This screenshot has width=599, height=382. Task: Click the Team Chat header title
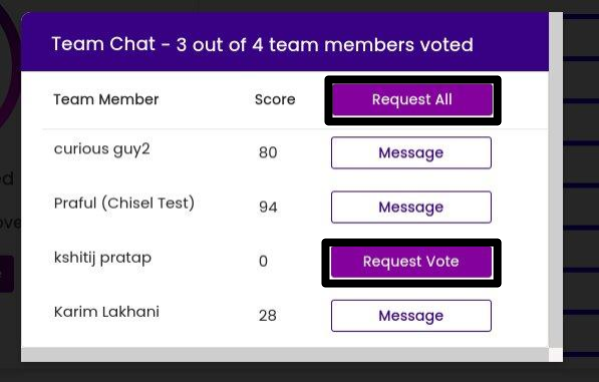click(262, 44)
